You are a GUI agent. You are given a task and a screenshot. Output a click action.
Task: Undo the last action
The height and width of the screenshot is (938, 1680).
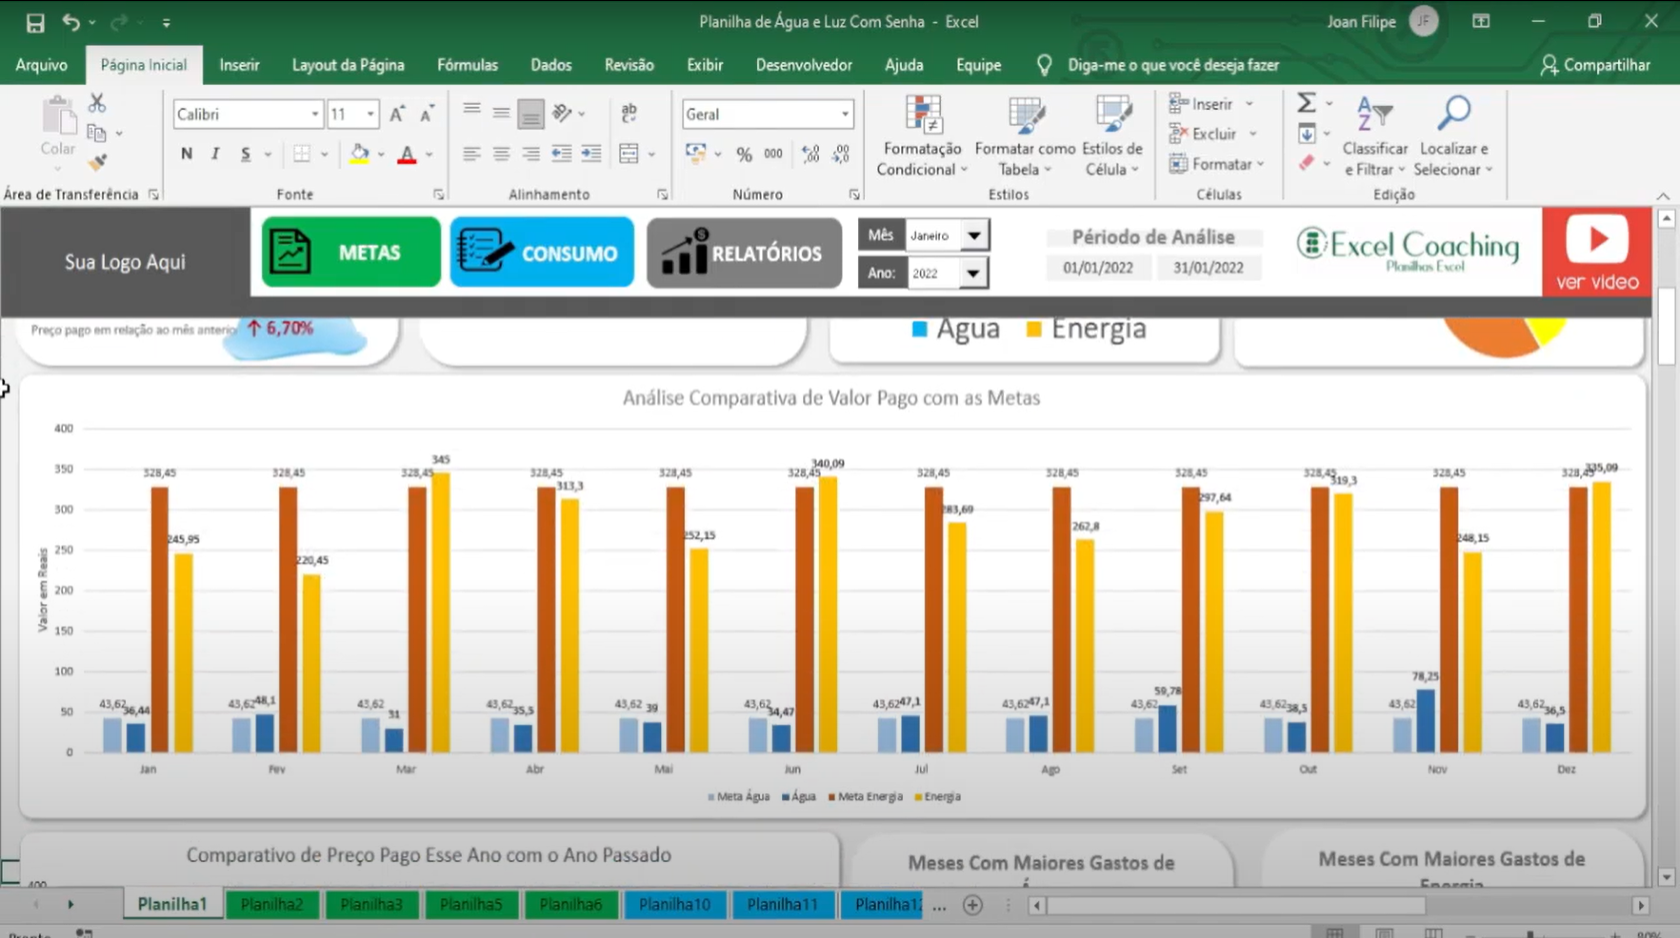(x=71, y=22)
